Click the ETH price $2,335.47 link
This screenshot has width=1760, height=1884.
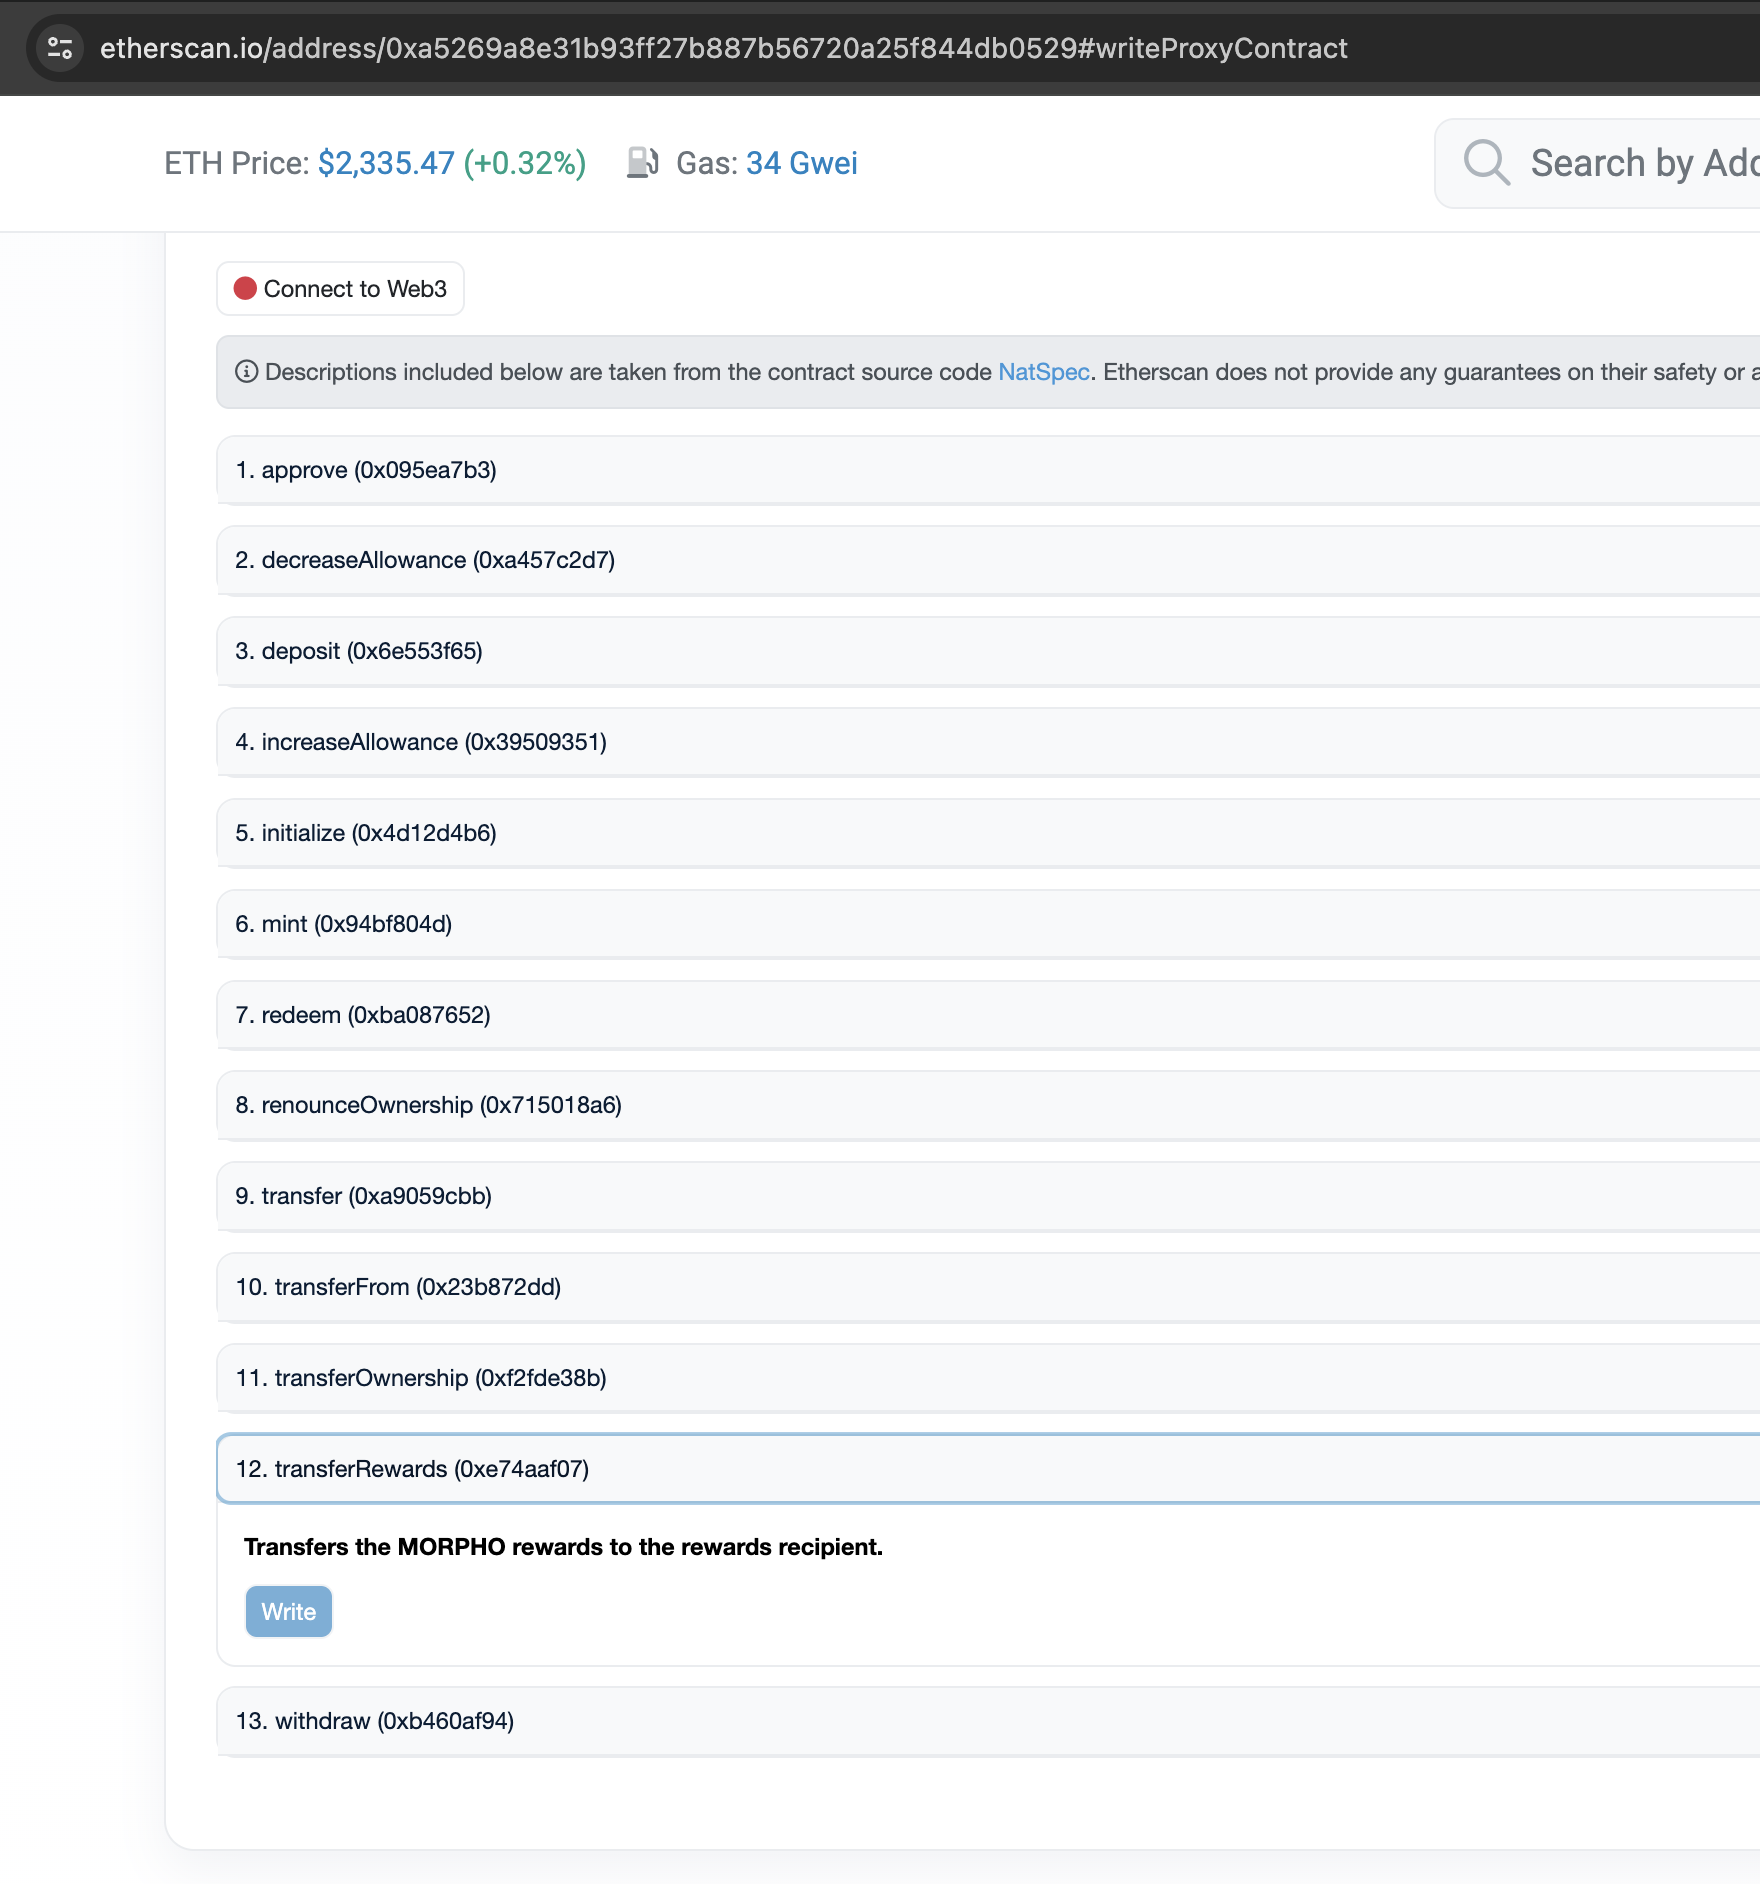[386, 163]
